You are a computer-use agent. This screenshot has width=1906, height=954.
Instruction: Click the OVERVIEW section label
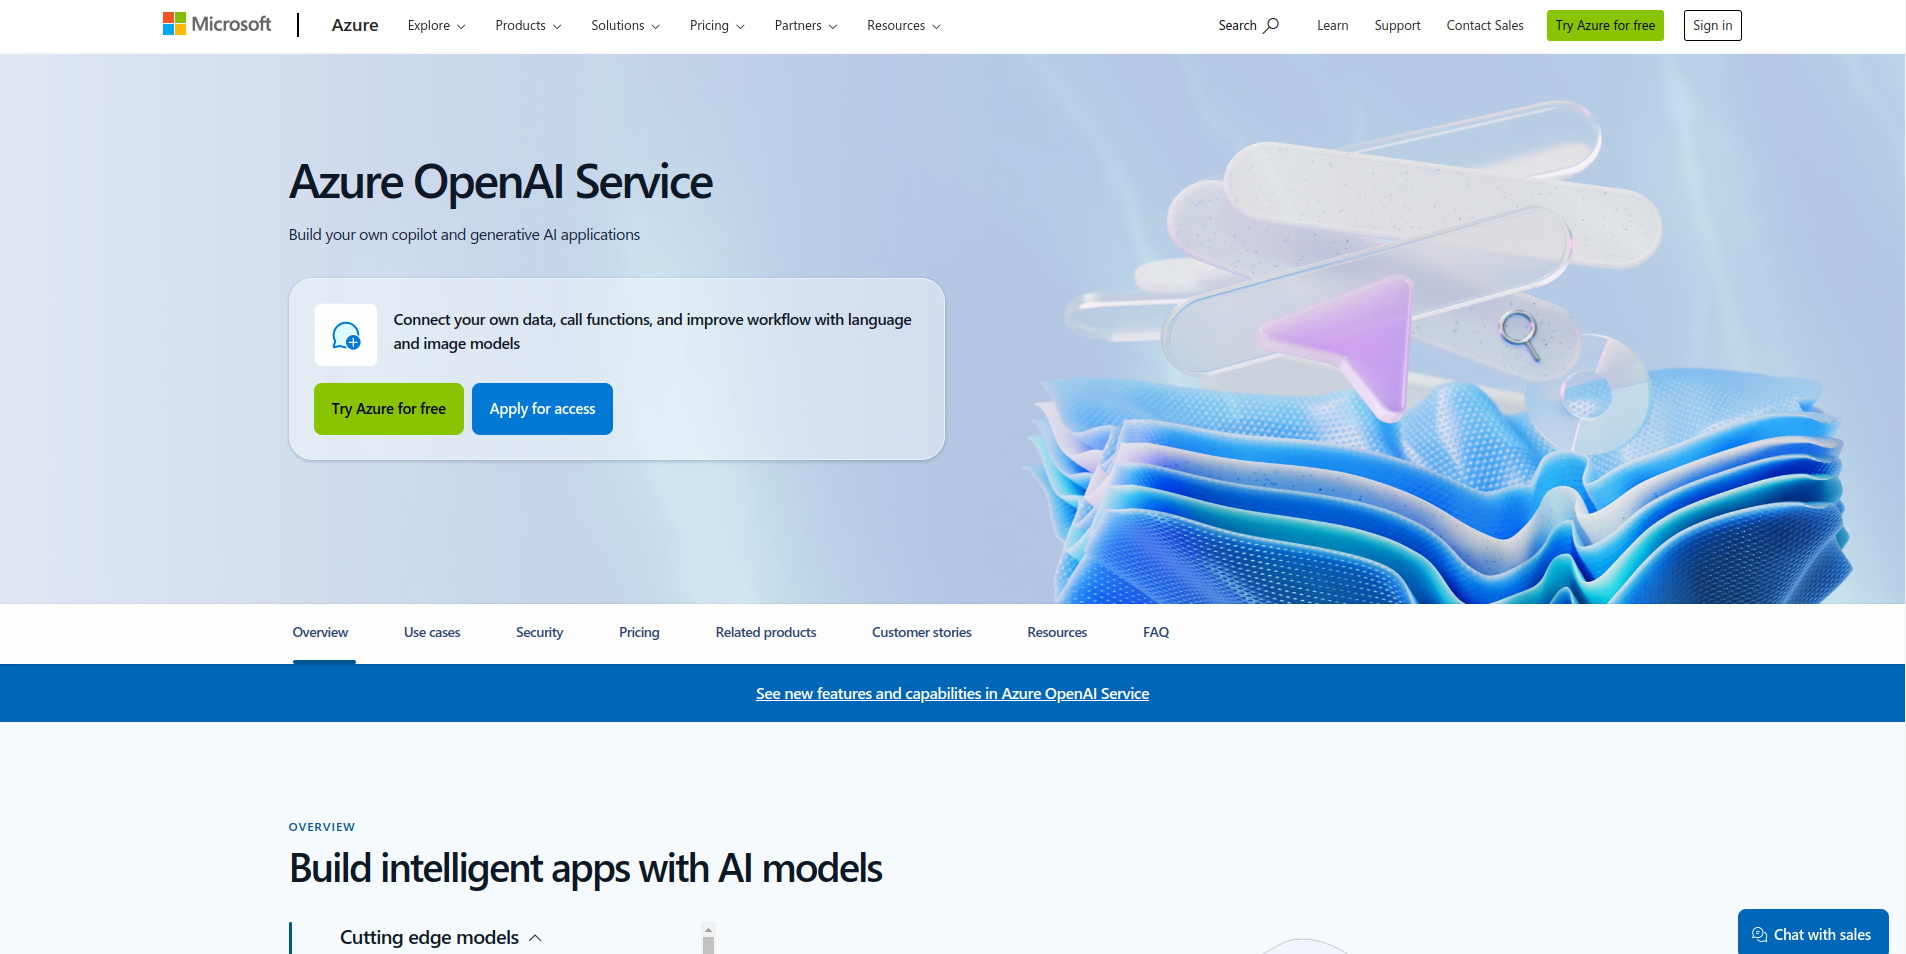322,827
